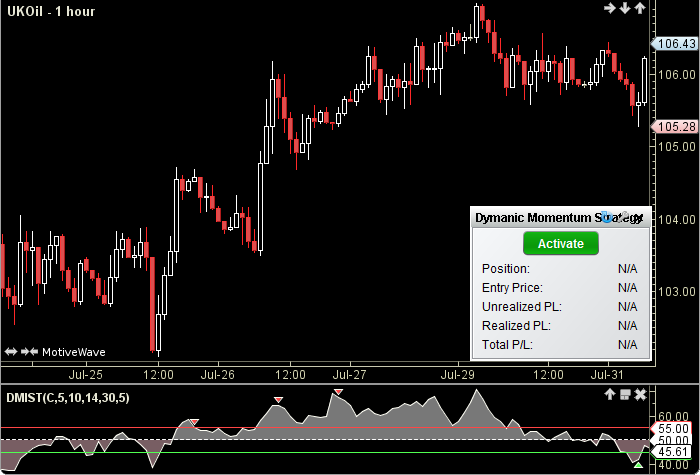Viewport: 700px width, 475px height.
Task: Click the 104.00 price axis label
Action: point(676,219)
